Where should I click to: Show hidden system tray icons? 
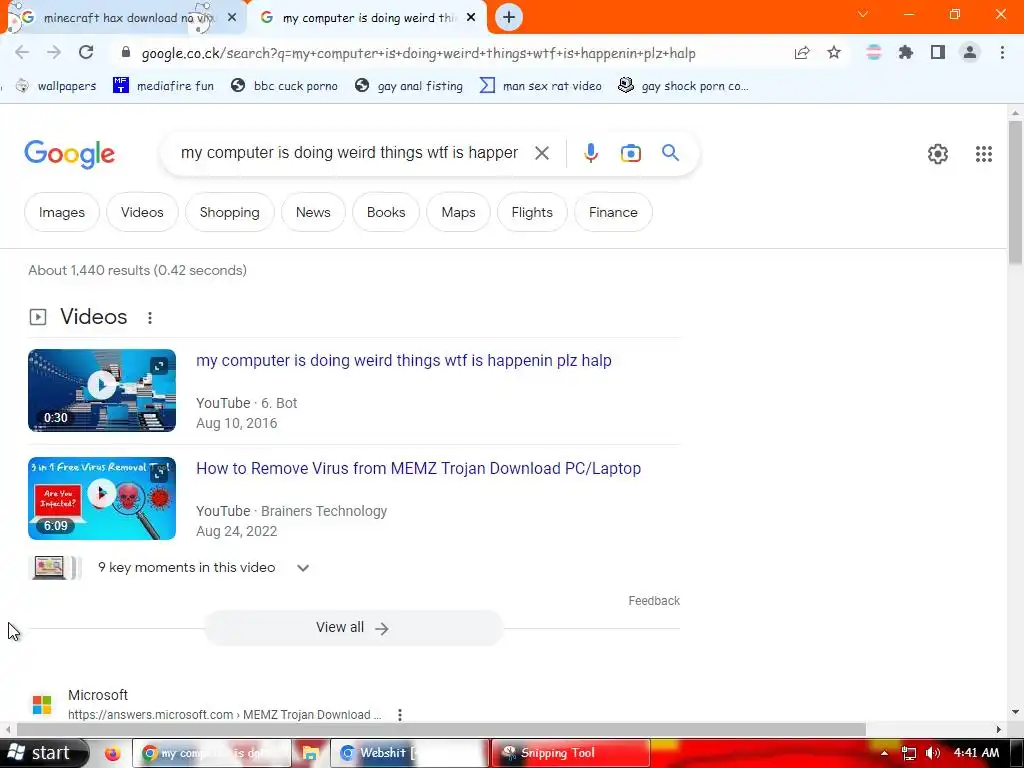click(x=884, y=753)
